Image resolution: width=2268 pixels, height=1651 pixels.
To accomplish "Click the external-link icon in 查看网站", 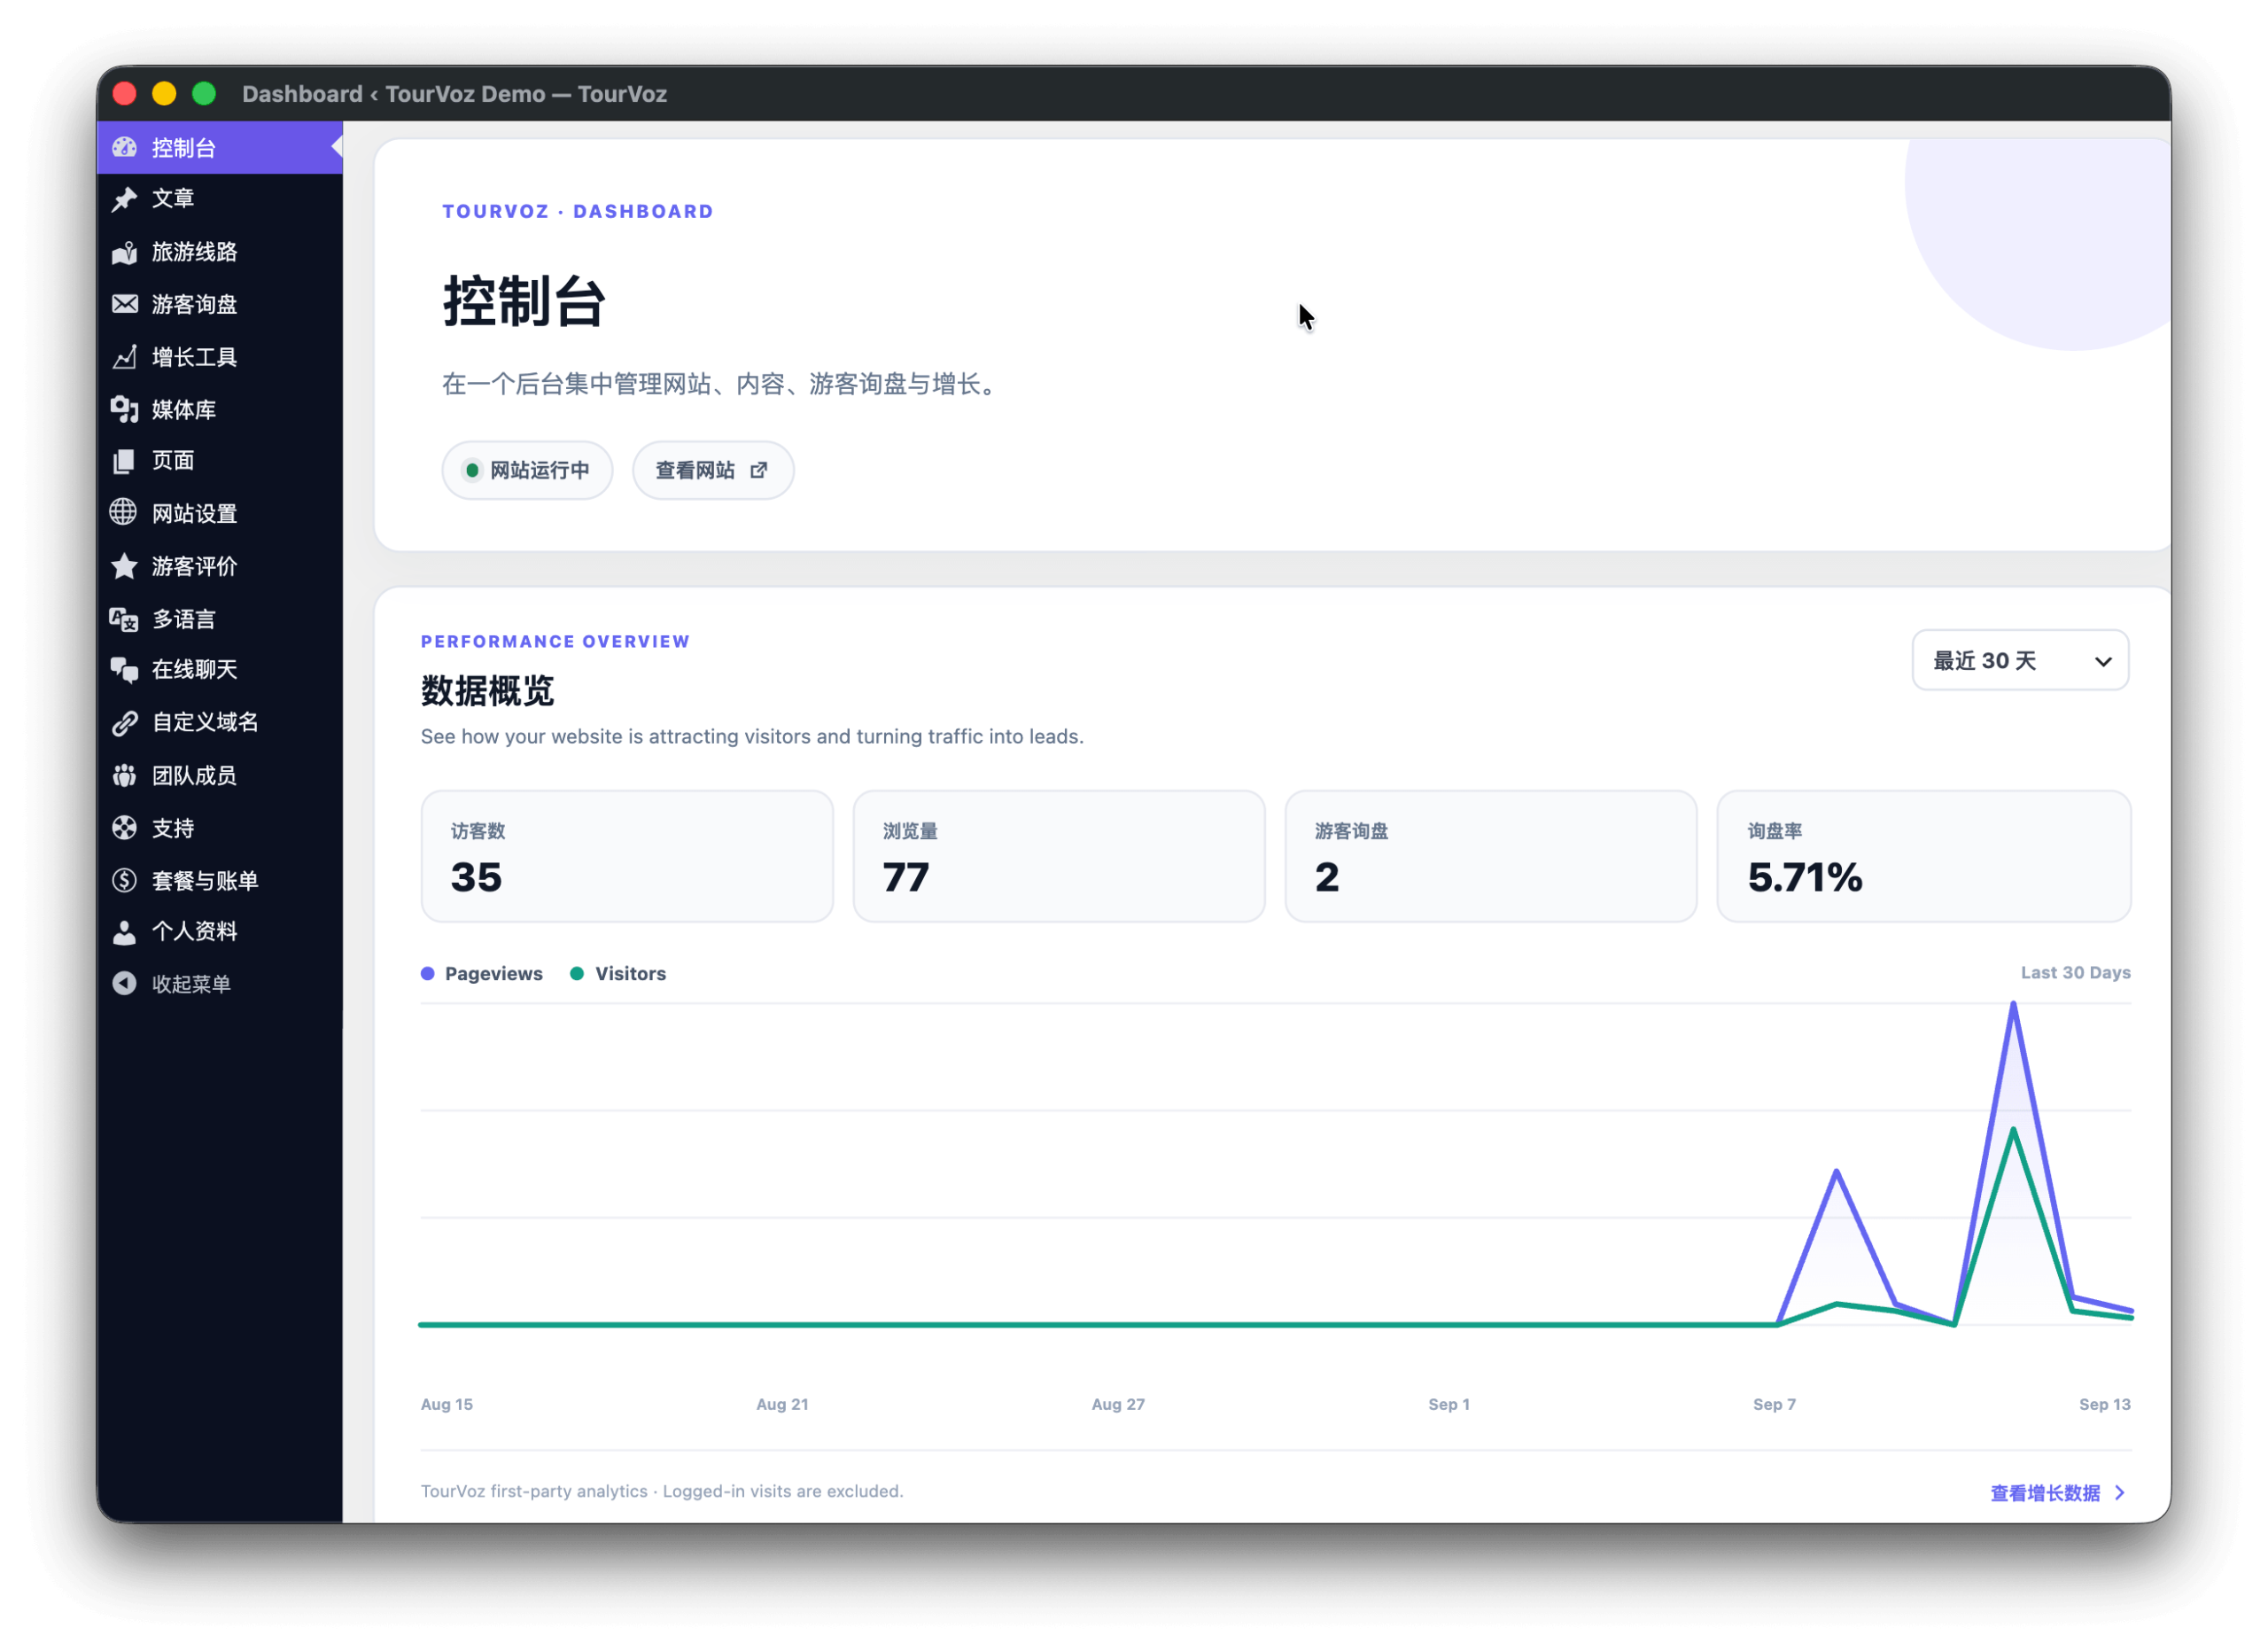I will [x=759, y=470].
